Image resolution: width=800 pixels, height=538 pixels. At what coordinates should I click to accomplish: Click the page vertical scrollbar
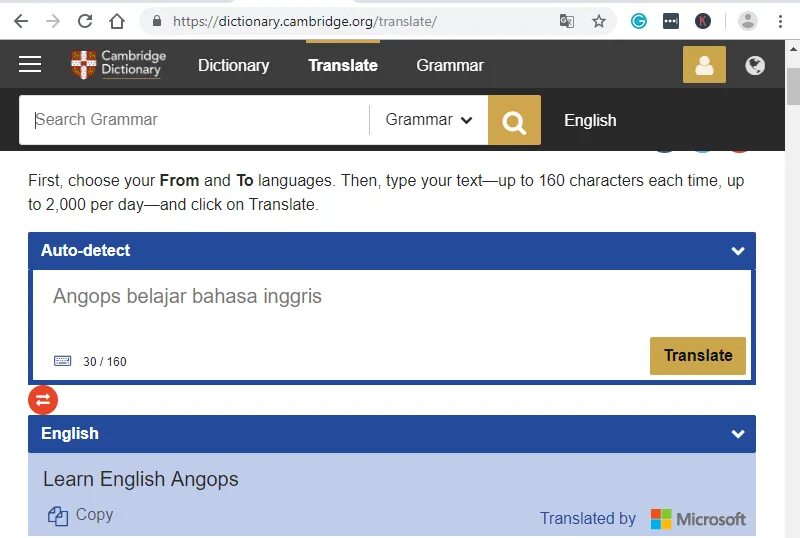tap(793, 289)
